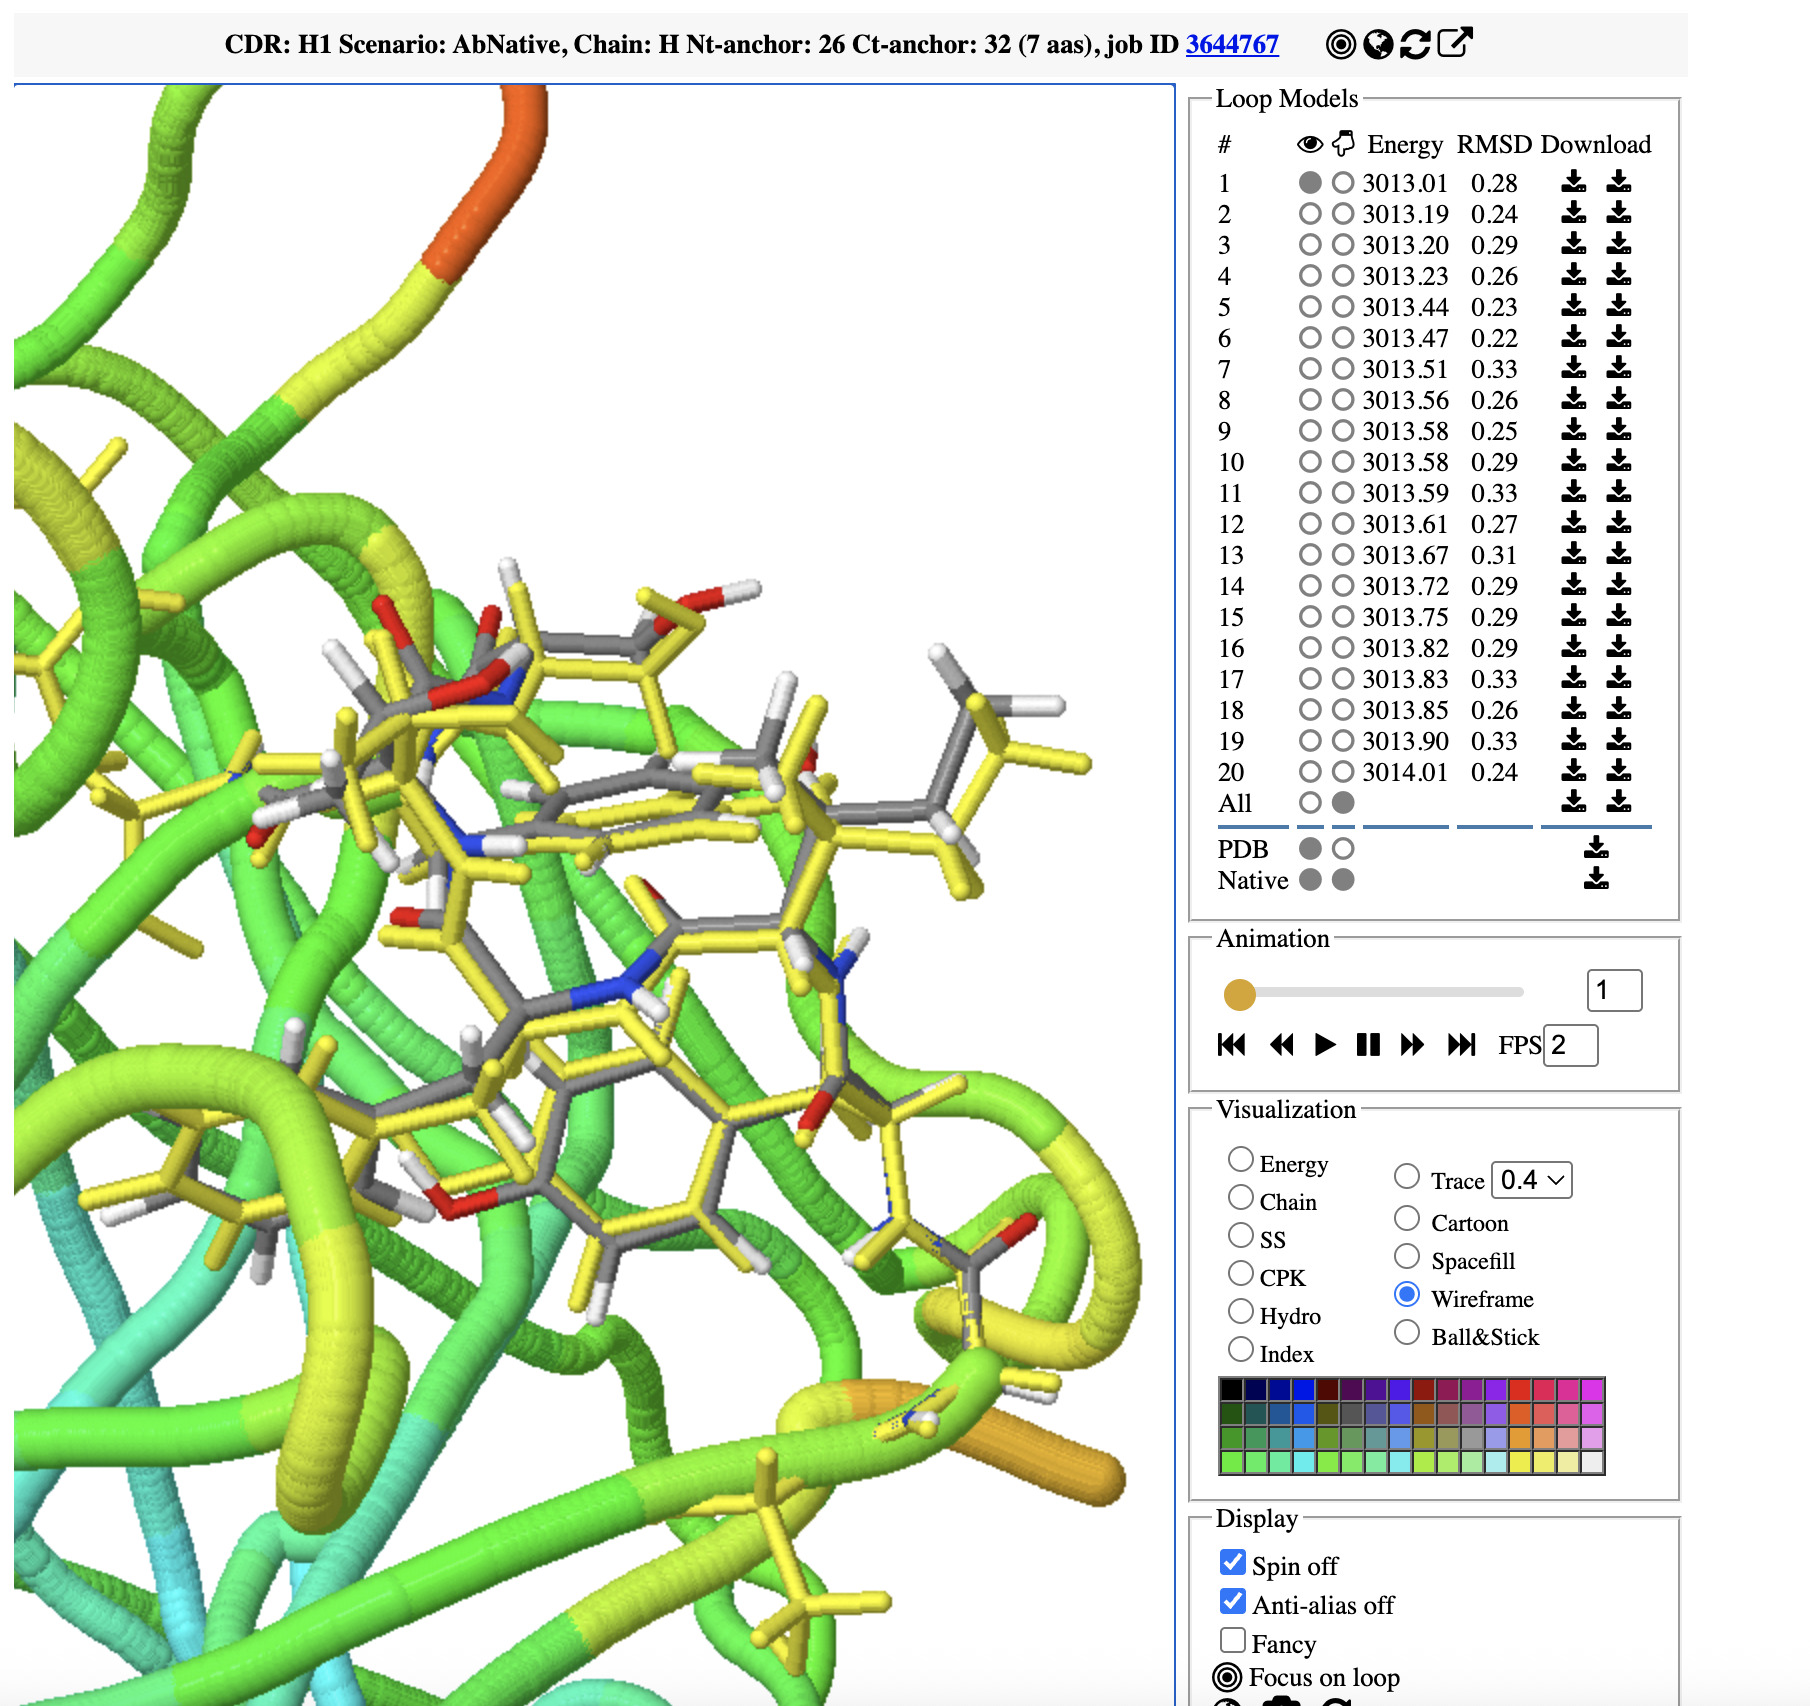
Task: Open job ID 3644767 link
Action: [x=1231, y=44]
